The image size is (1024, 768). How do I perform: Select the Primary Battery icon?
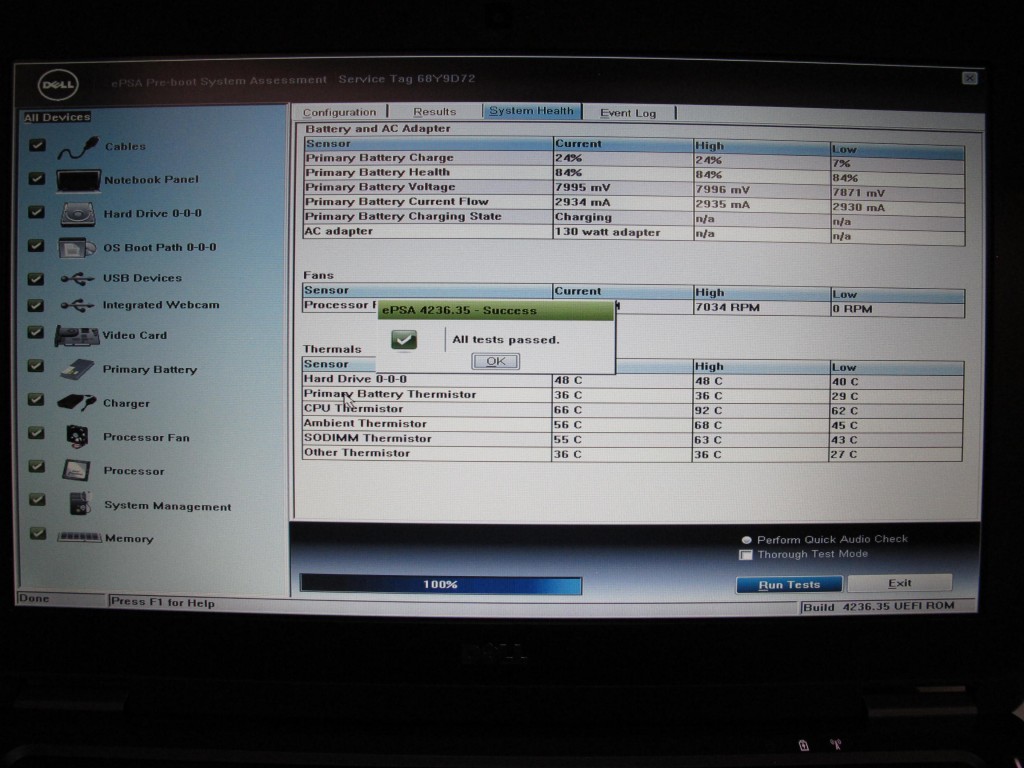[x=77, y=370]
